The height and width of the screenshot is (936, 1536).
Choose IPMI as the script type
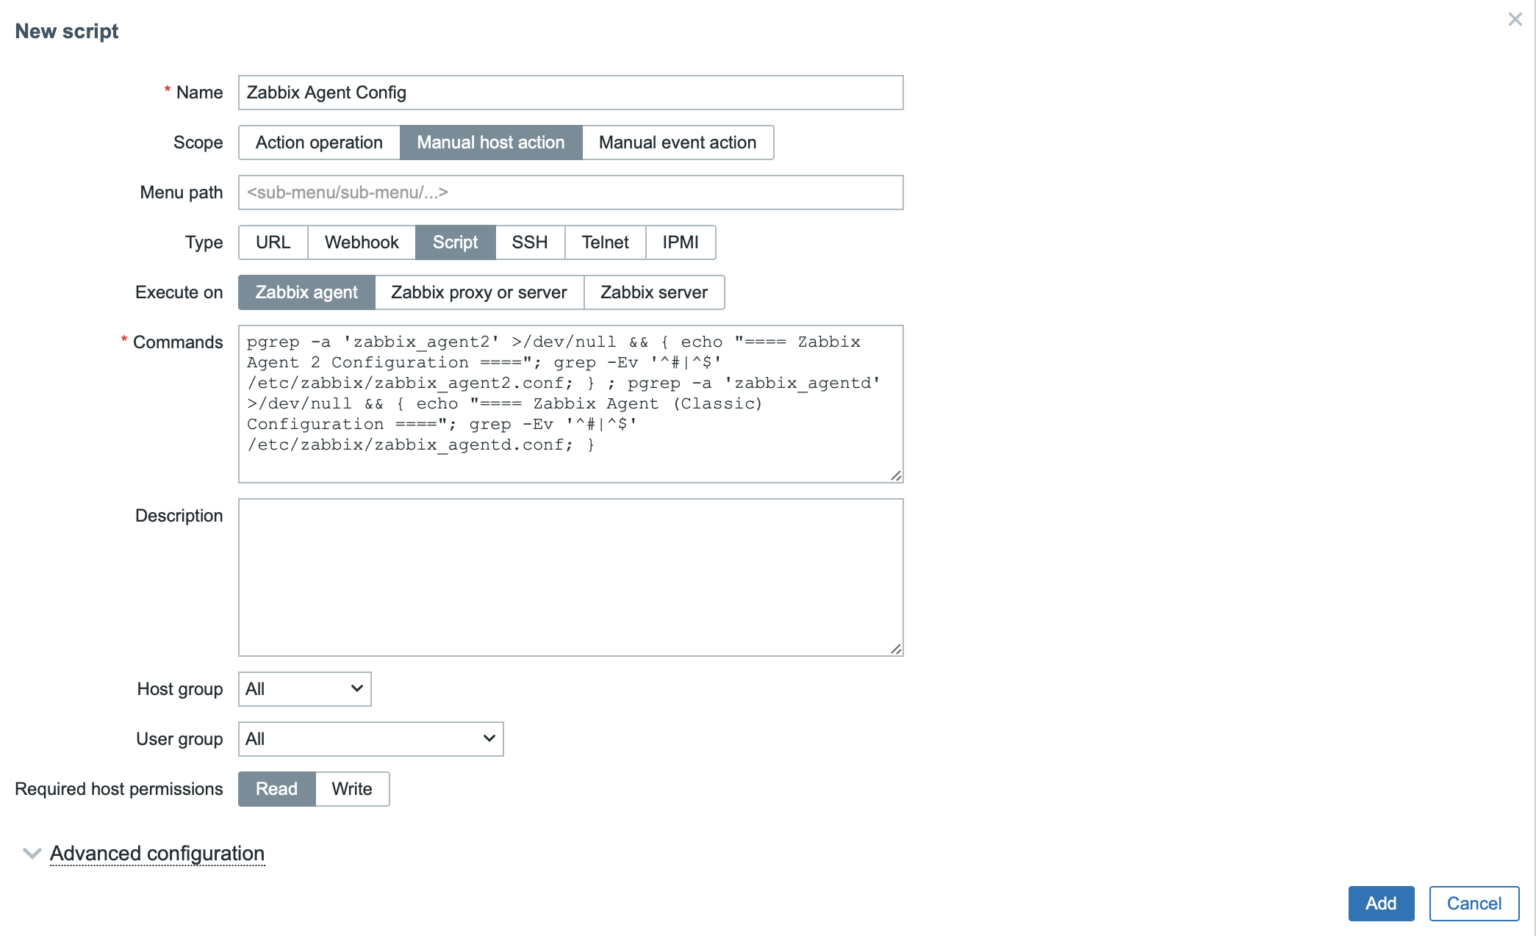680,242
